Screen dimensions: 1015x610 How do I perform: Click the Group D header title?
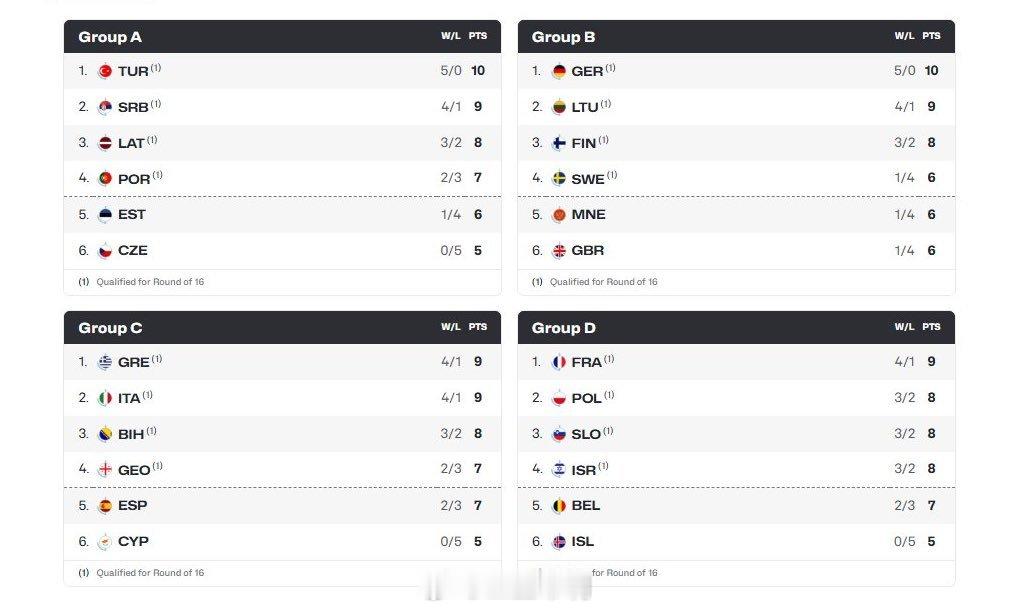(564, 328)
